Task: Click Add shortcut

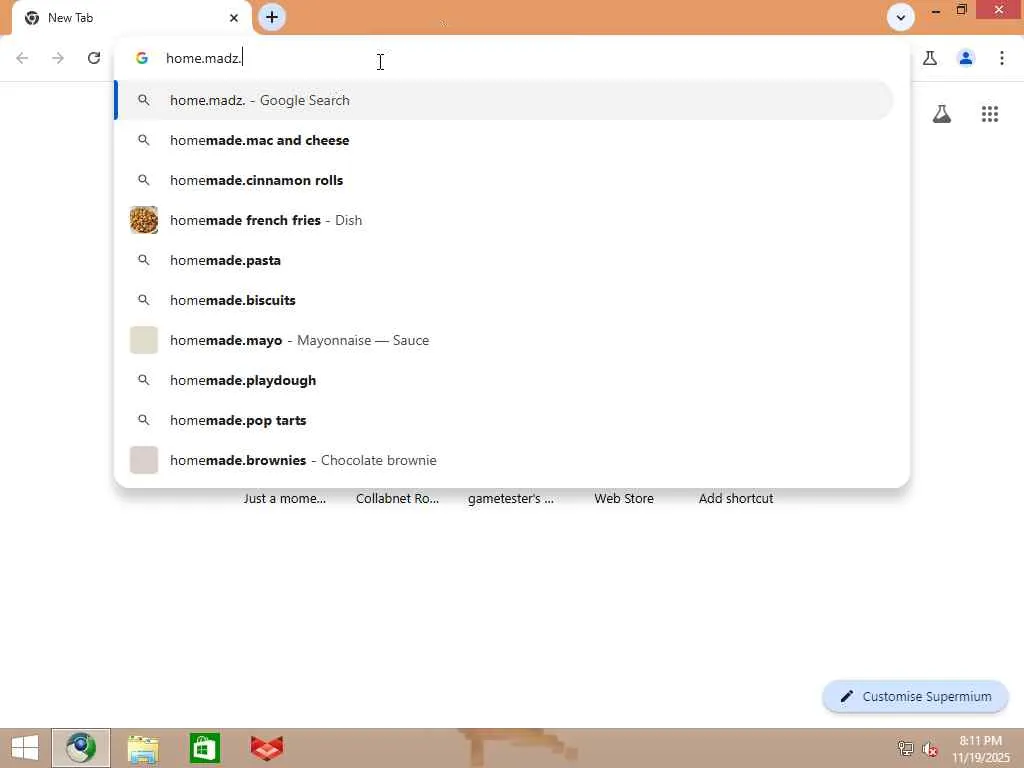Action: tap(736, 498)
